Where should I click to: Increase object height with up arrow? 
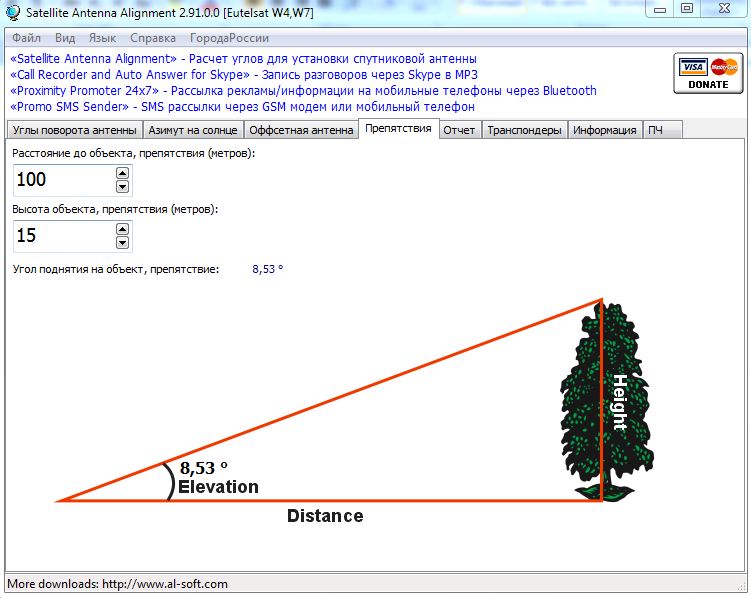point(122,229)
